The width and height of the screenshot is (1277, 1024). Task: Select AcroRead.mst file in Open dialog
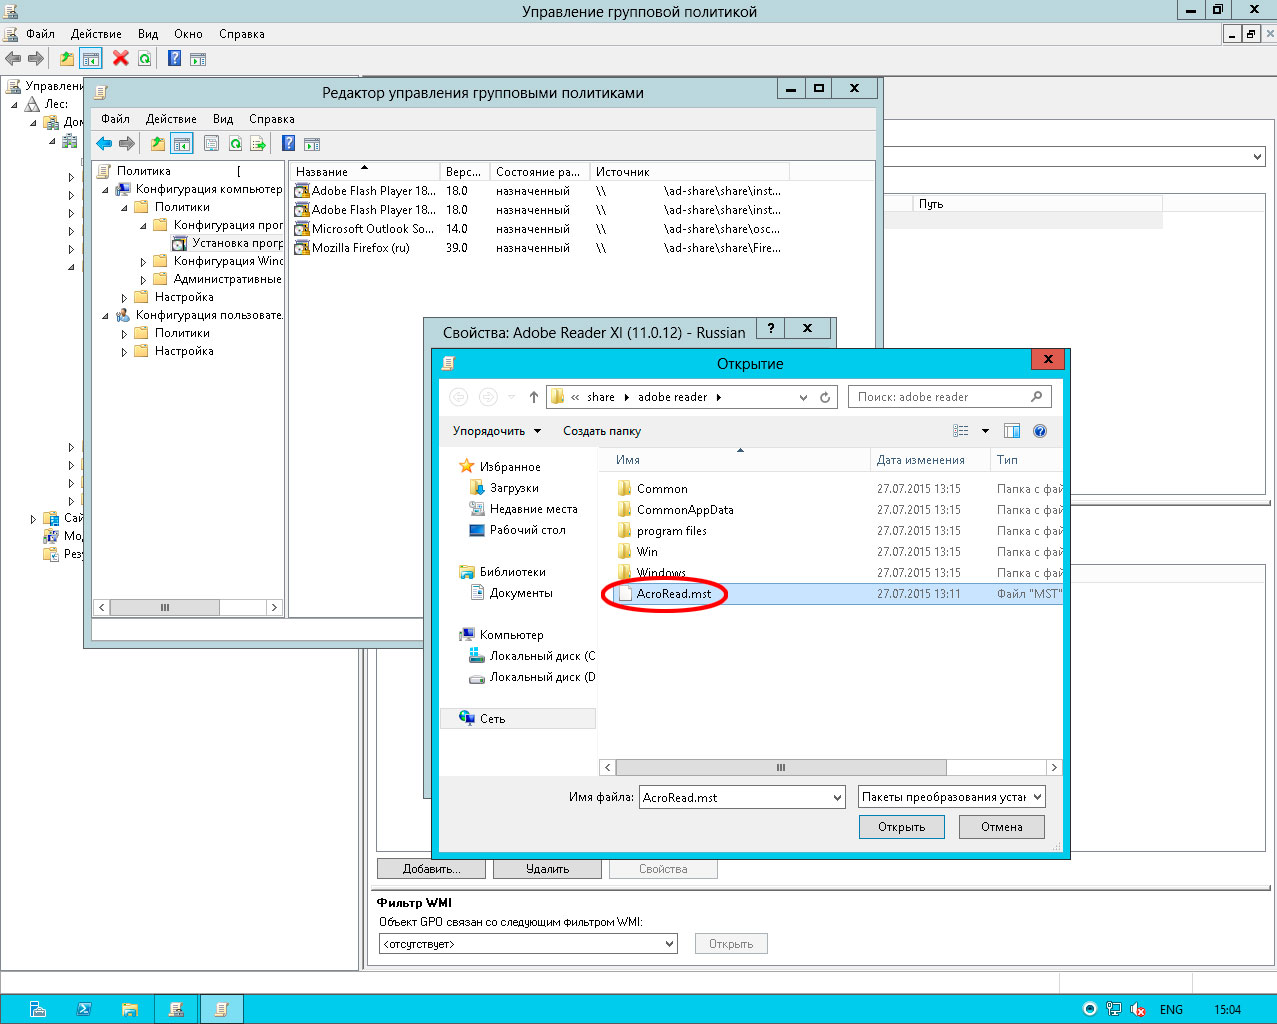pyautogui.click(x=840, y=594)
